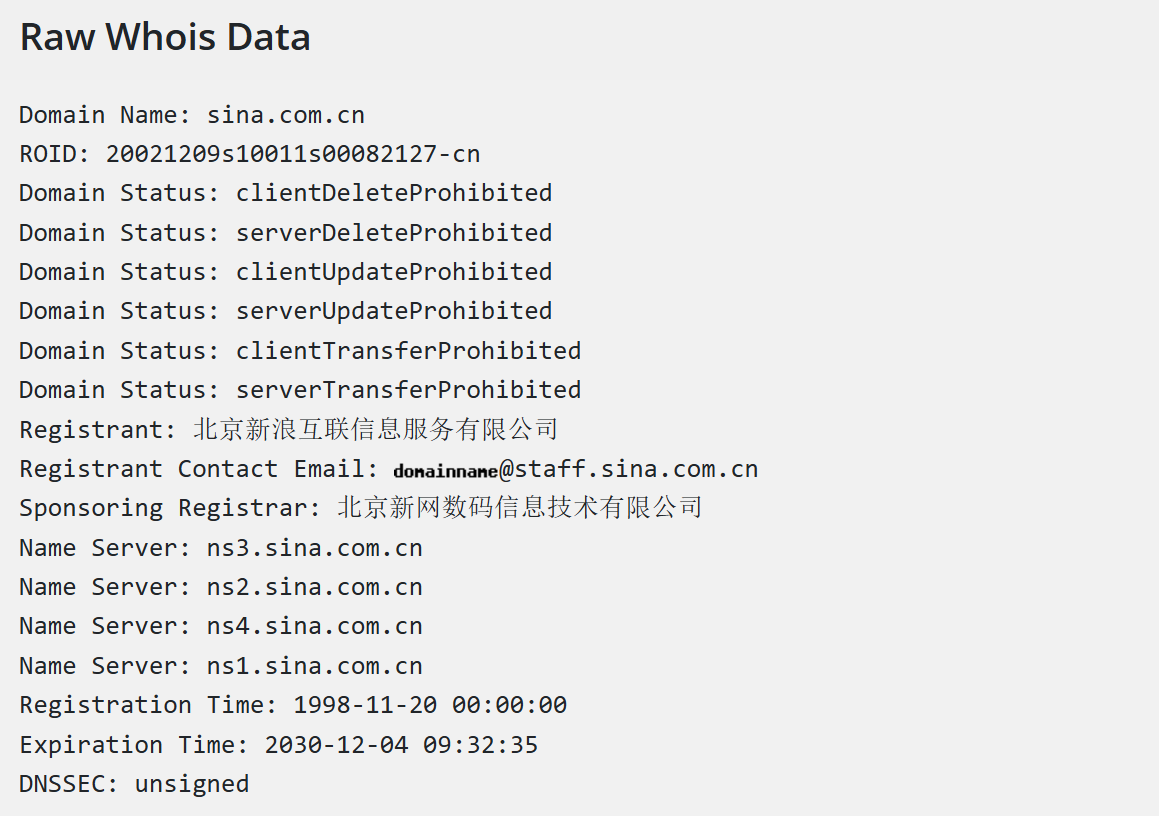
Task: Click the clientTransferProhibited status text
Action: tap(408, 351)
